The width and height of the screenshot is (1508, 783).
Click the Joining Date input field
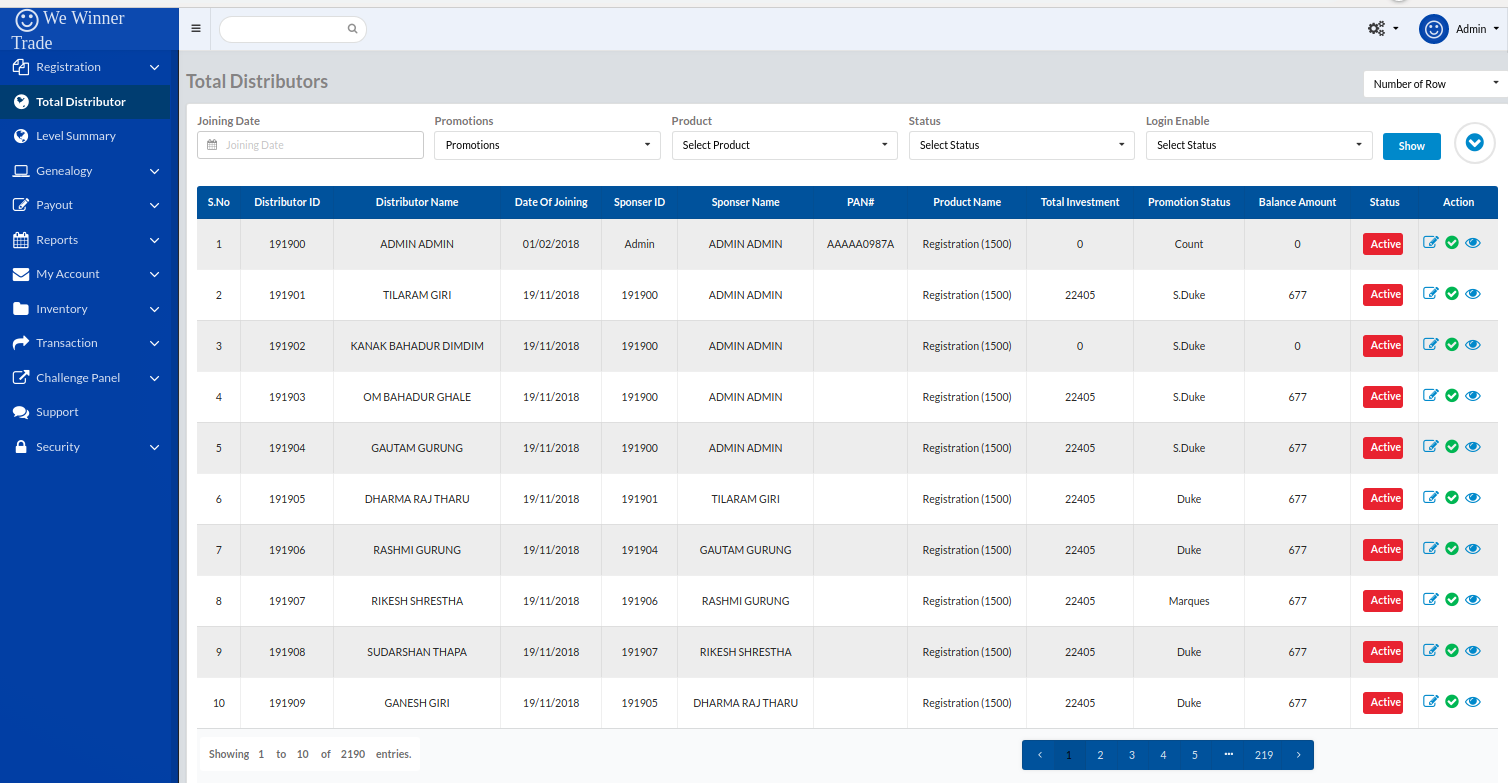(310, 145)
